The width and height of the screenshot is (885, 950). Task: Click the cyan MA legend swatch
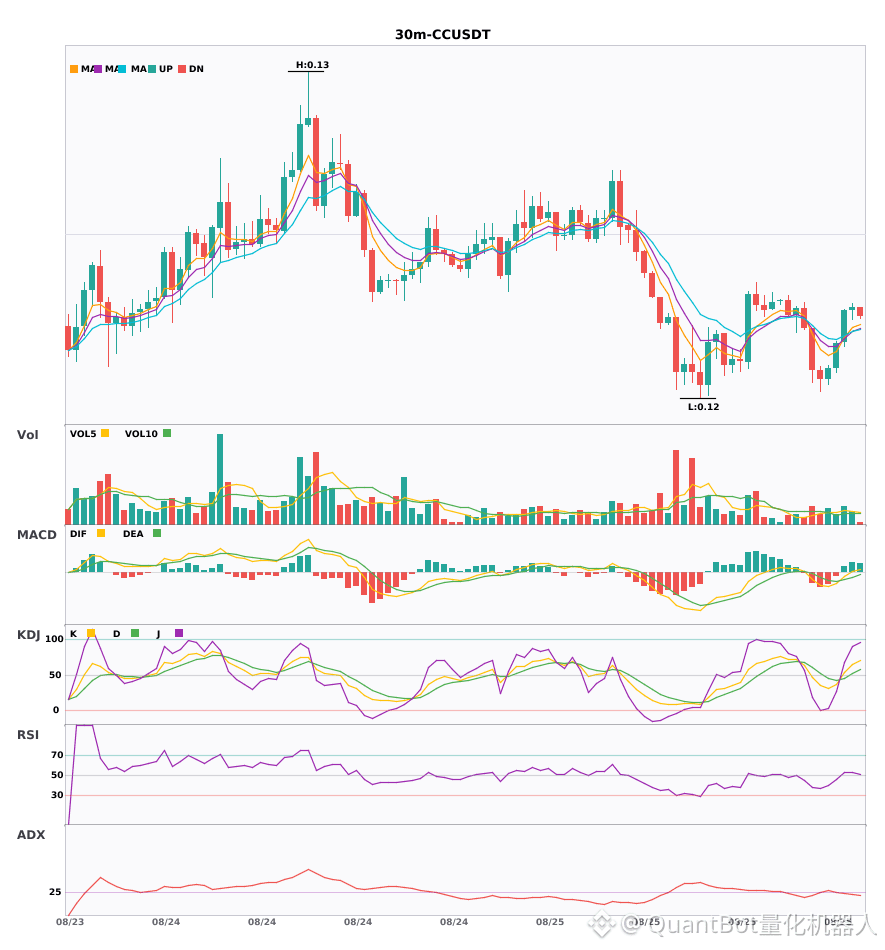tap(122, 69)
